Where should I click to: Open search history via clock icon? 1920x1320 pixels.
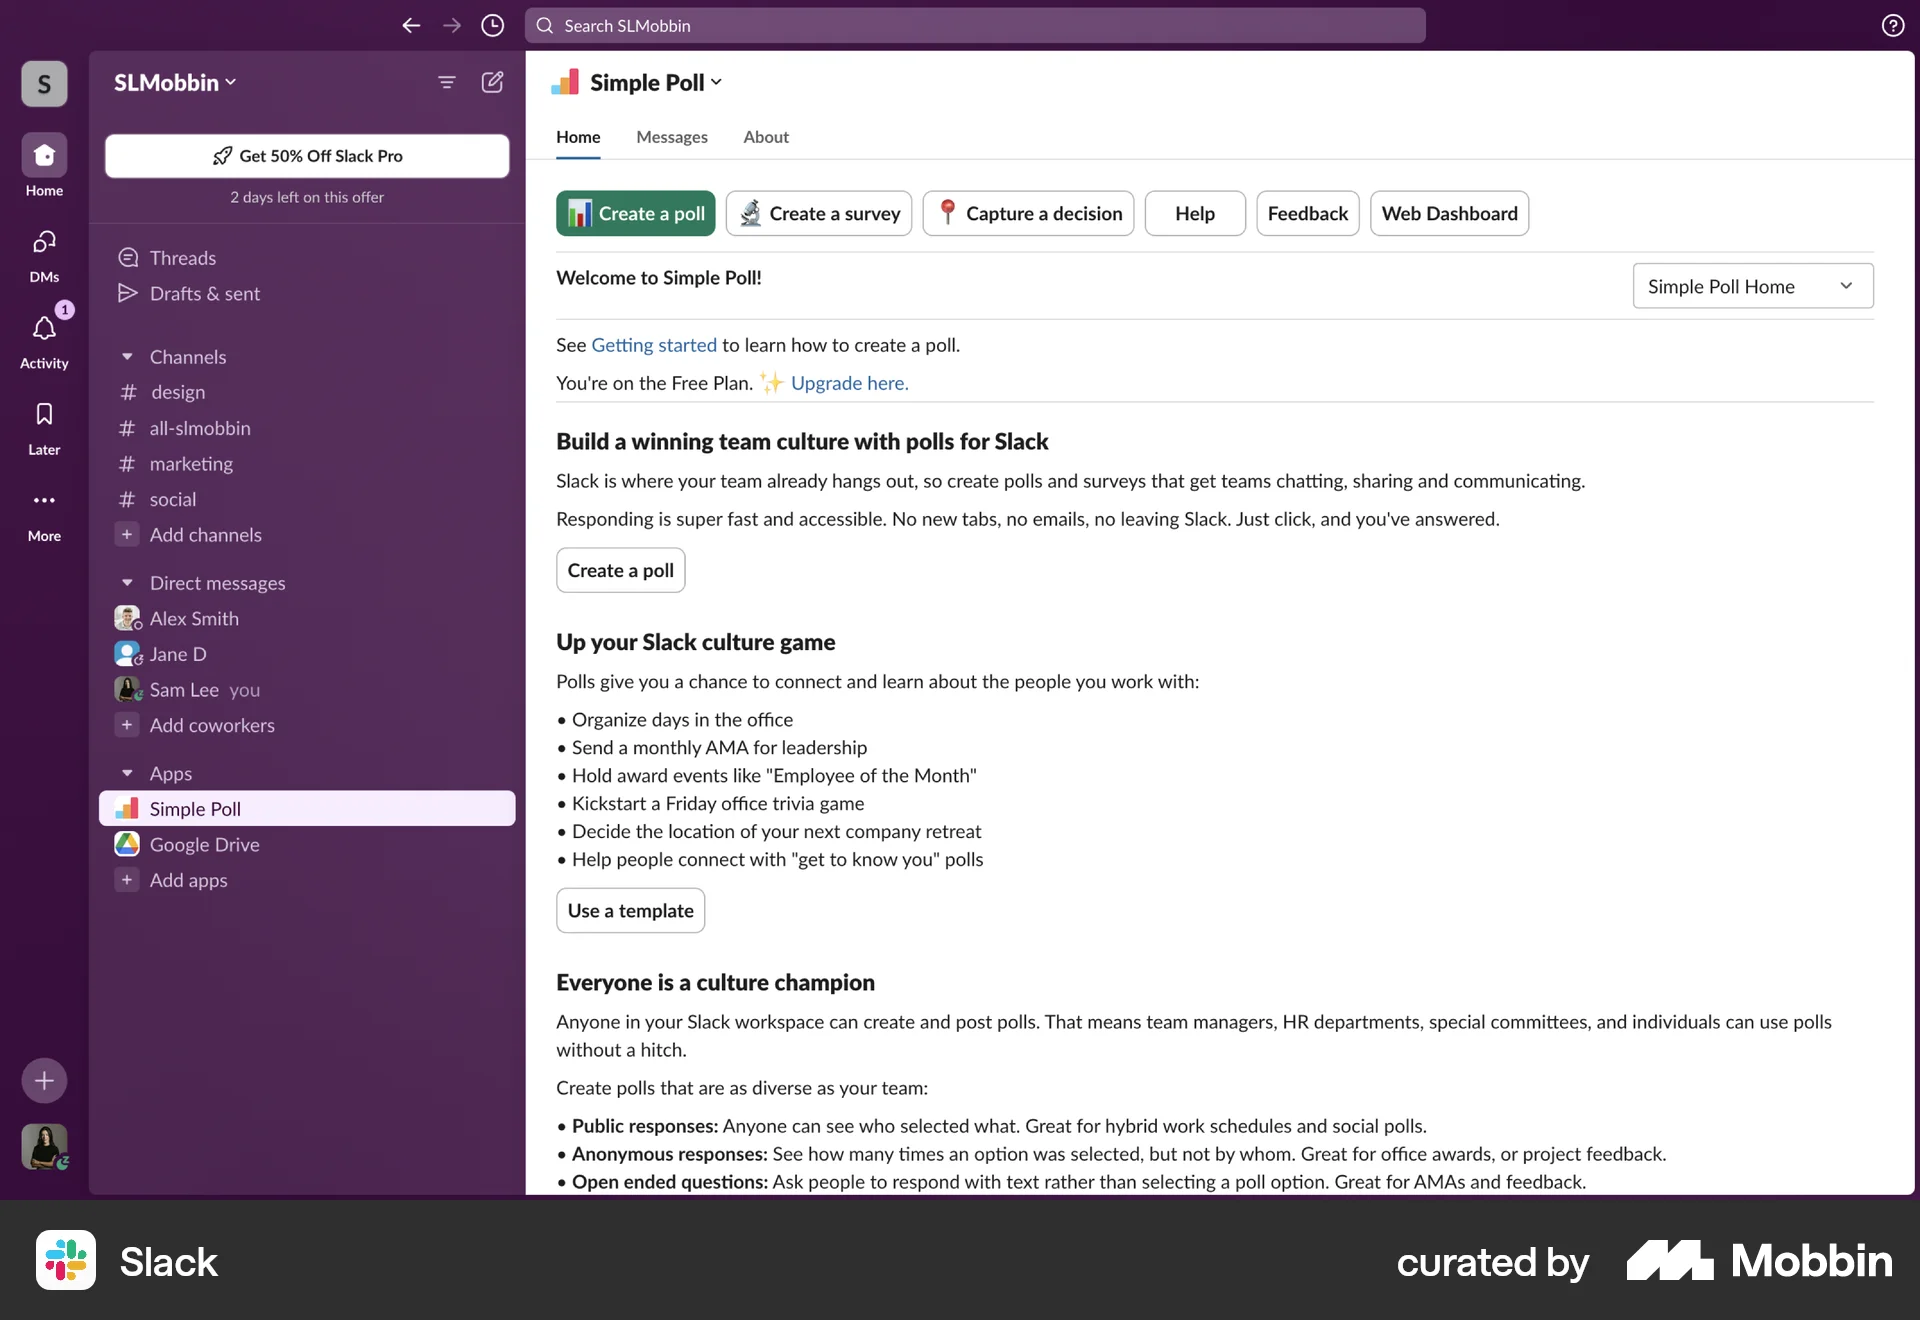coord(491,25)
